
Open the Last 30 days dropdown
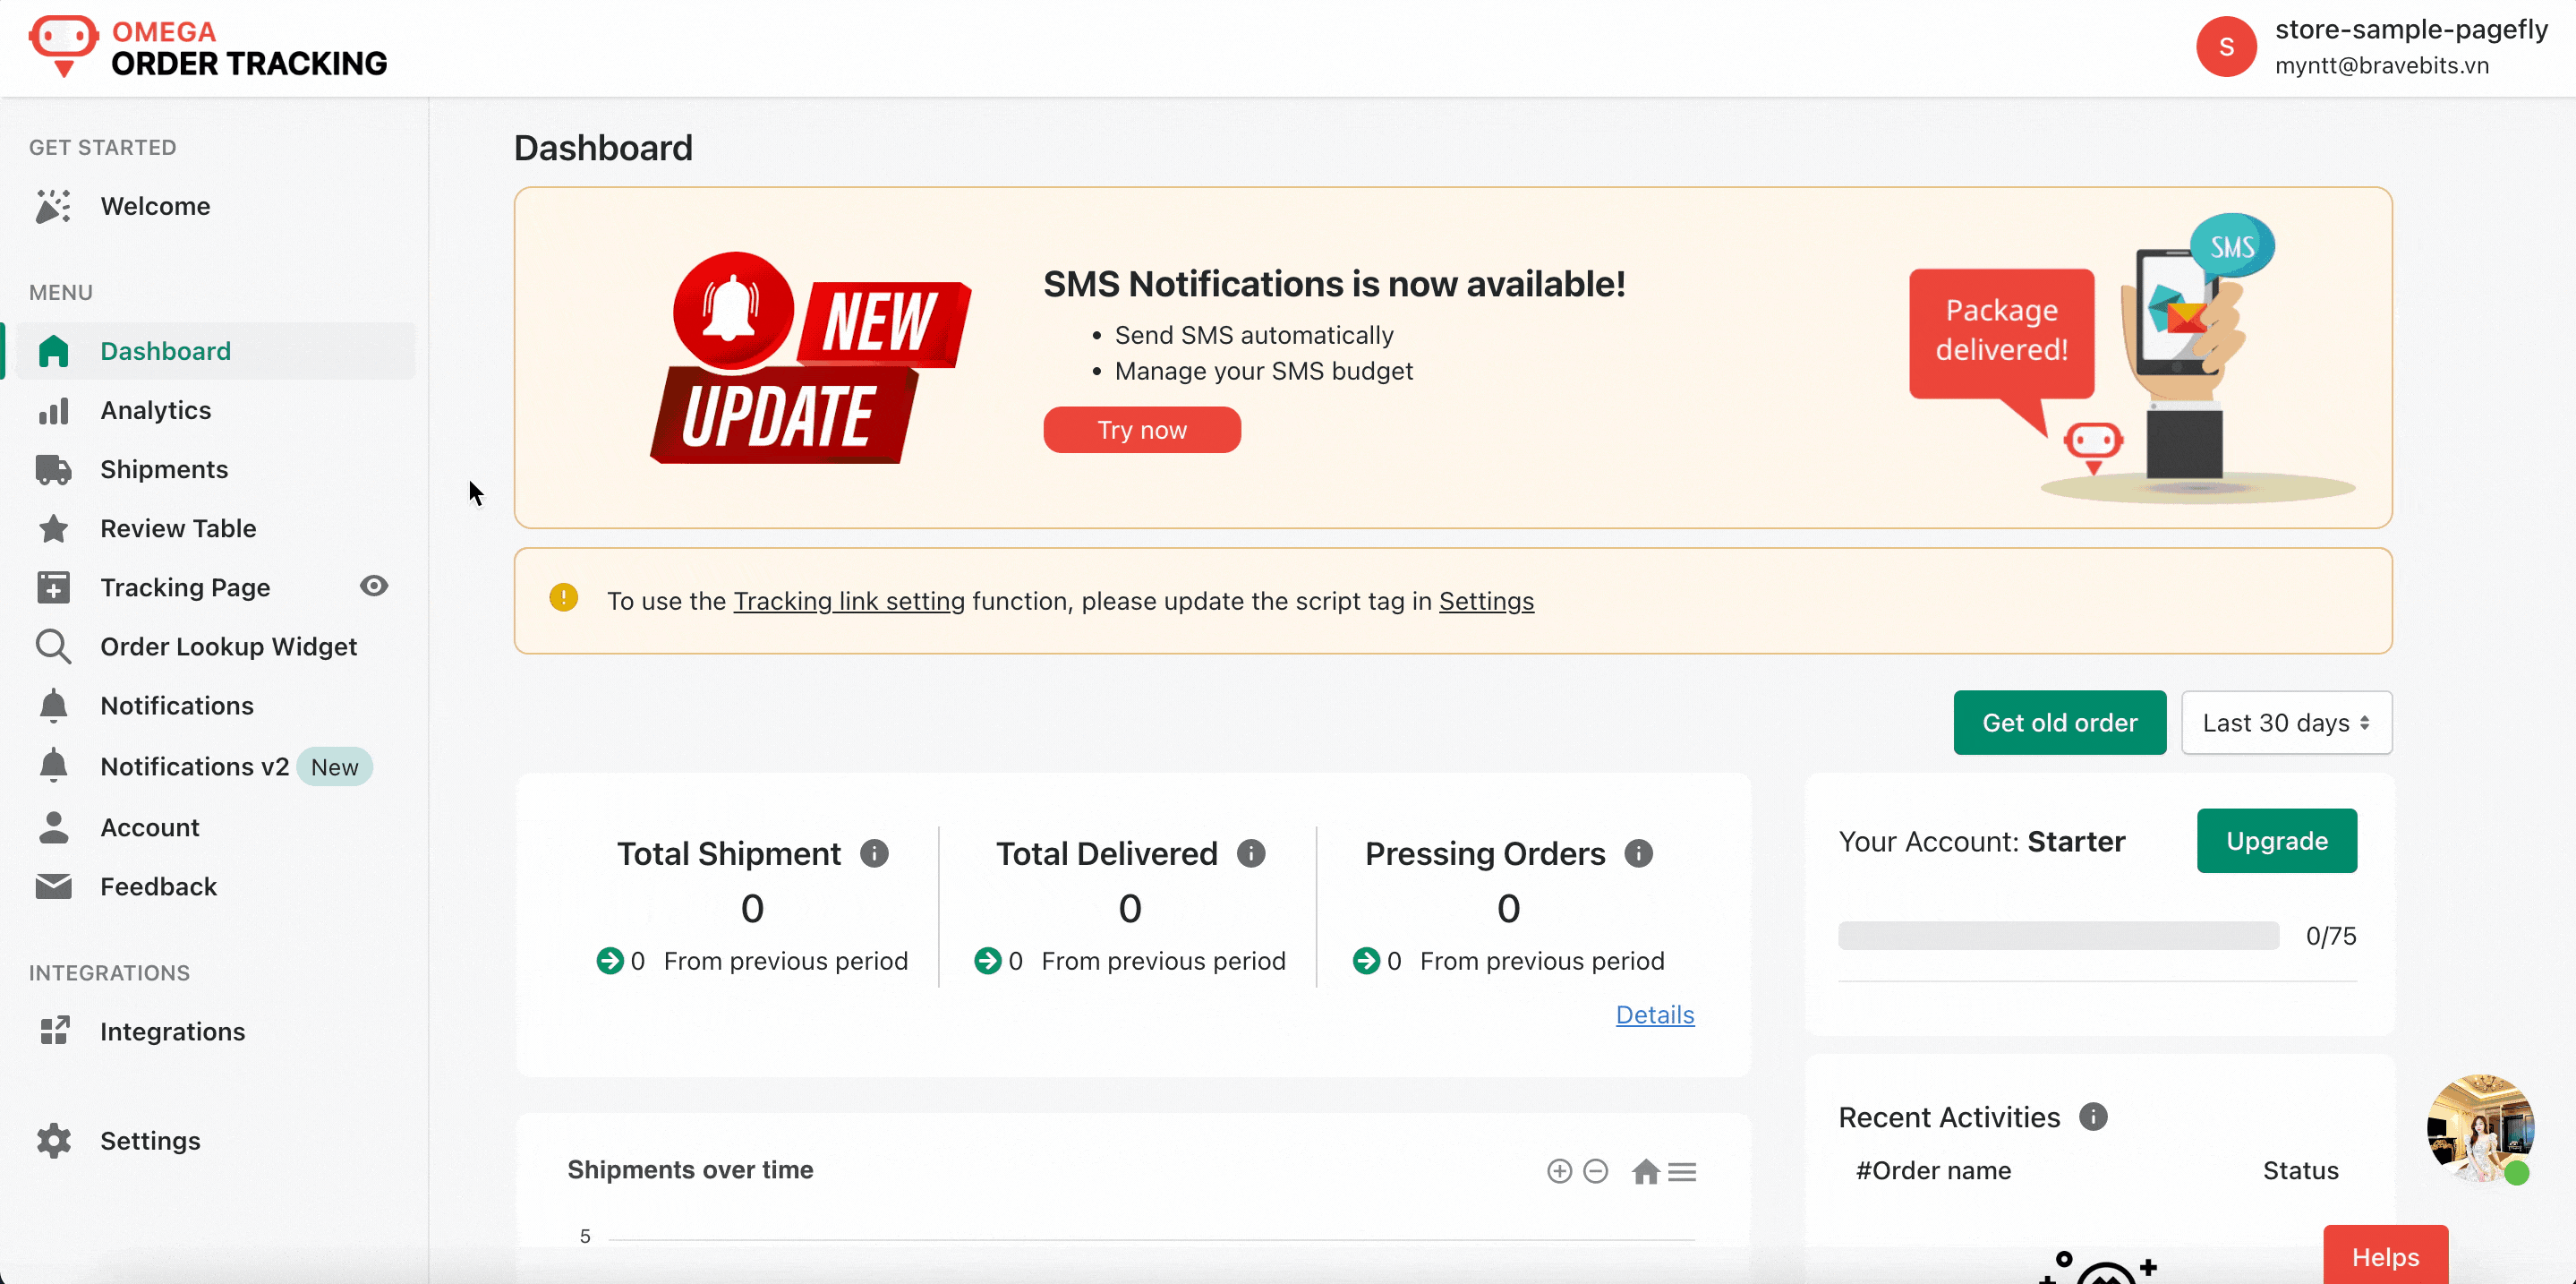point(2286,722)
